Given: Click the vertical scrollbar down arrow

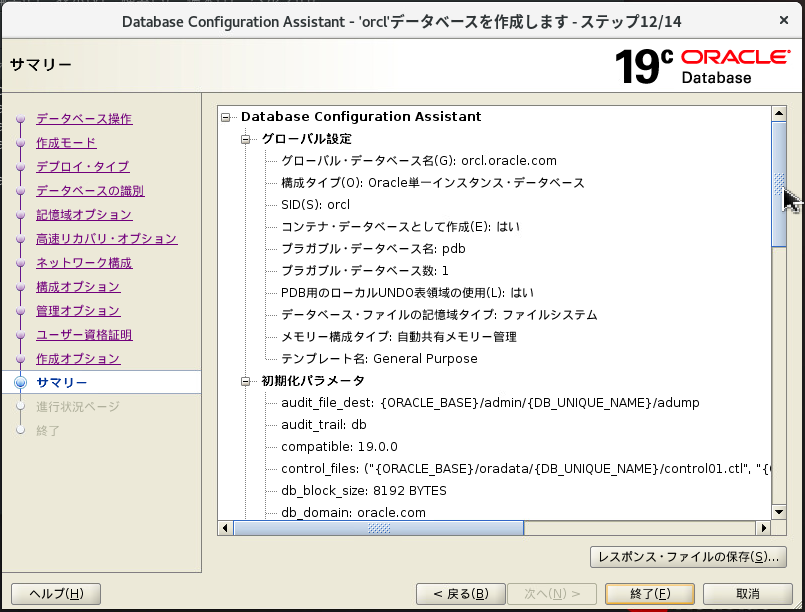Looking at the screenshot, I should tap(779, 512).
